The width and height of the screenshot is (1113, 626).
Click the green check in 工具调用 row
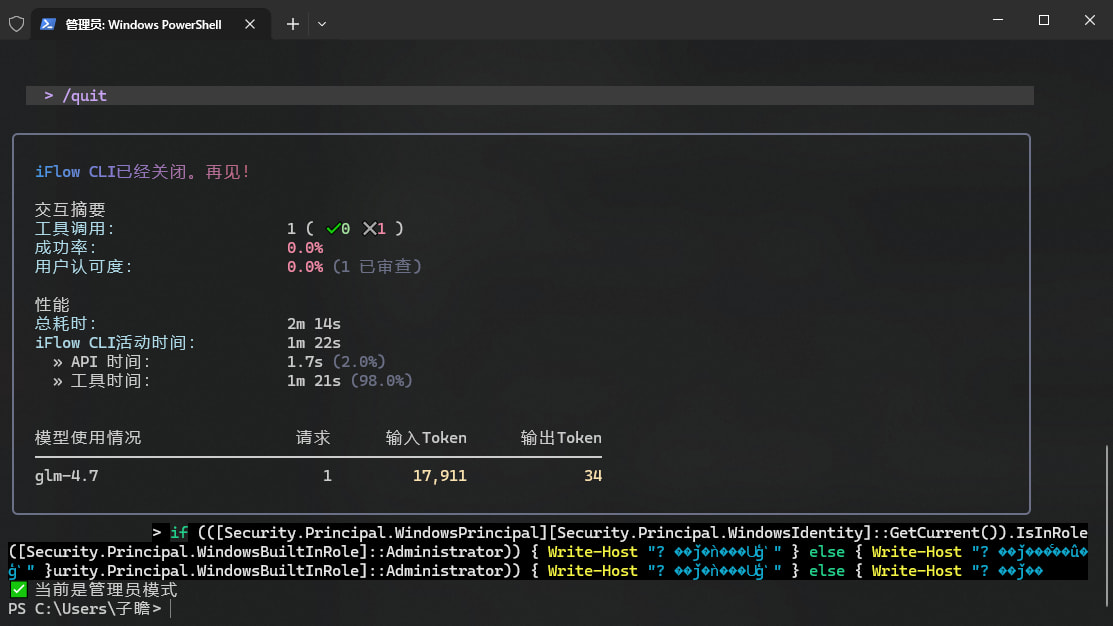334,229
